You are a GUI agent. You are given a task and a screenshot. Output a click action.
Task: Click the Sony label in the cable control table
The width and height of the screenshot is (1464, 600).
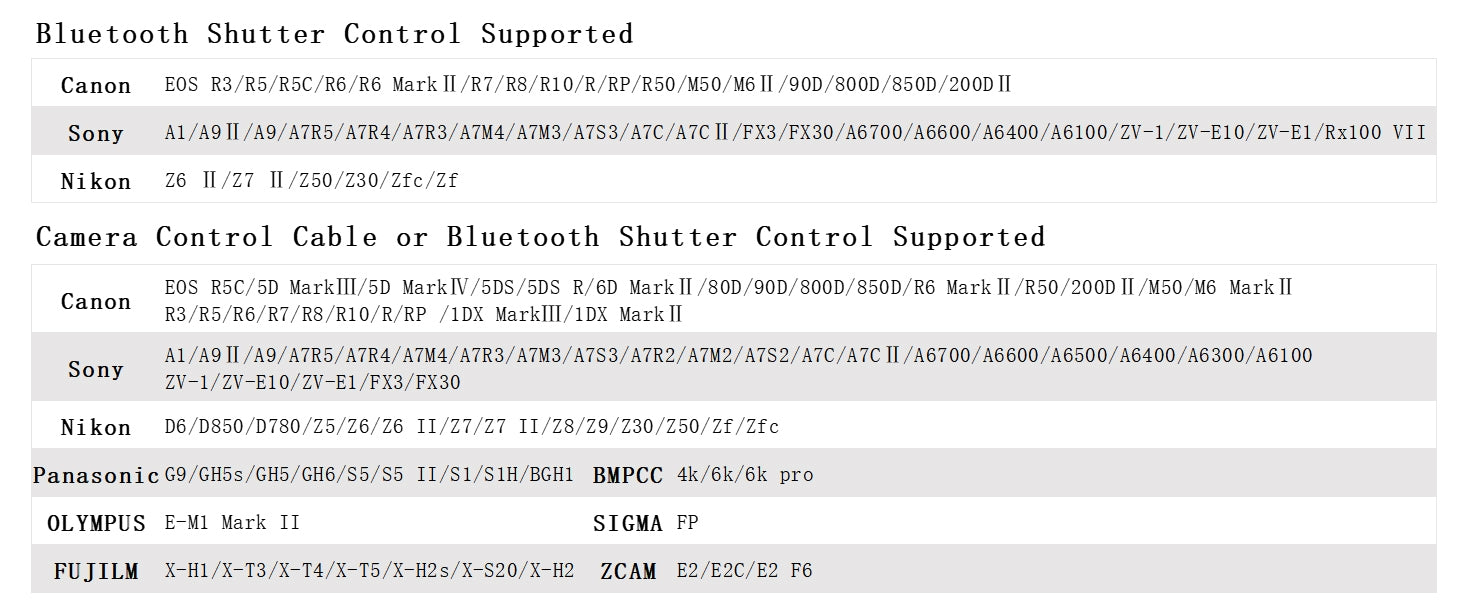pyautogui.click(x=96, y=370)
